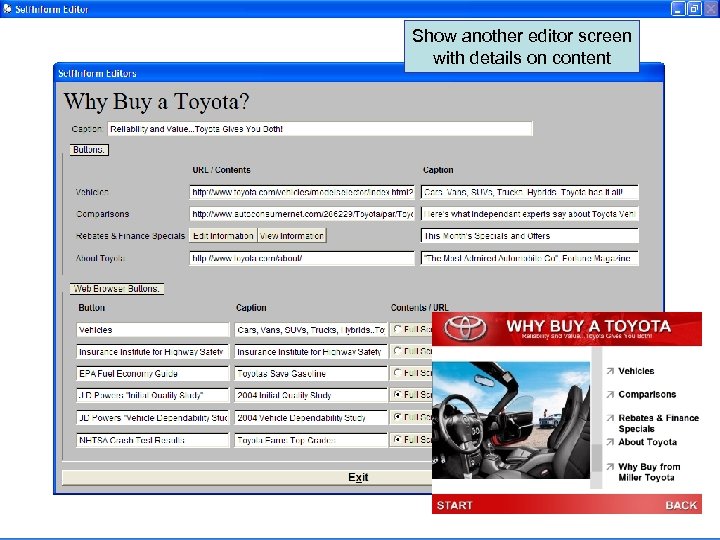Click the Contents / URL column header
The image size is (720, 540).
[x=420, y=308]
